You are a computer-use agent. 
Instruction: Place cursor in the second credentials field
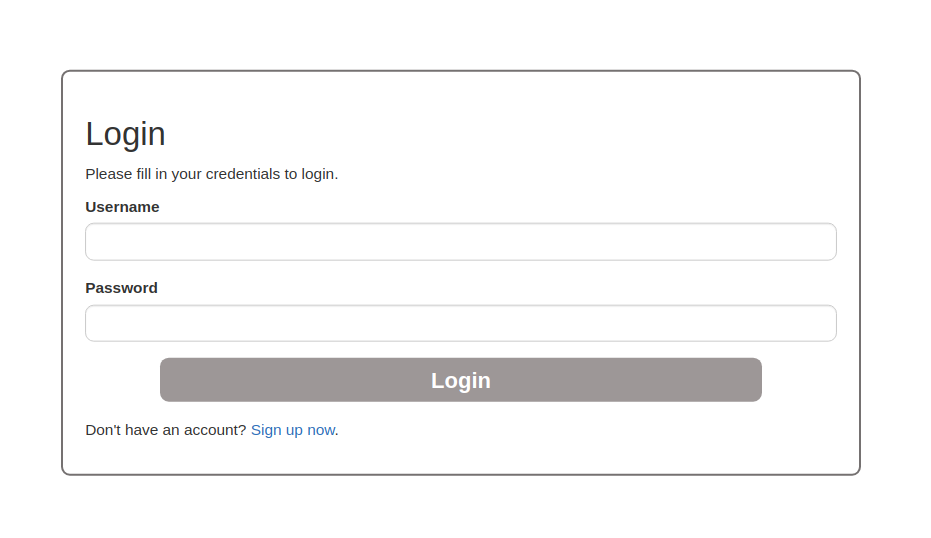click(461, 323)
